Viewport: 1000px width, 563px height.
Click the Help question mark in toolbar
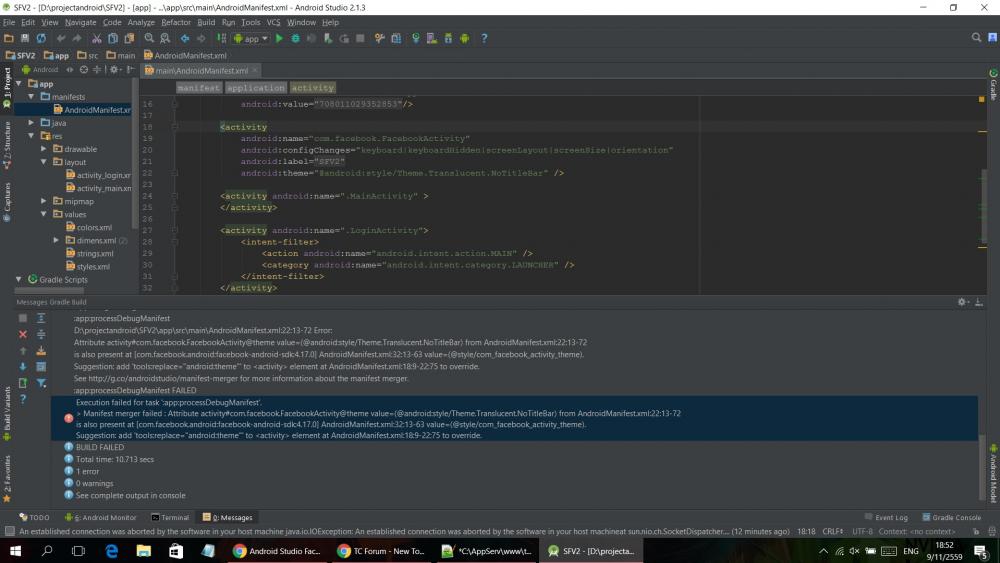tap(484, 38)
